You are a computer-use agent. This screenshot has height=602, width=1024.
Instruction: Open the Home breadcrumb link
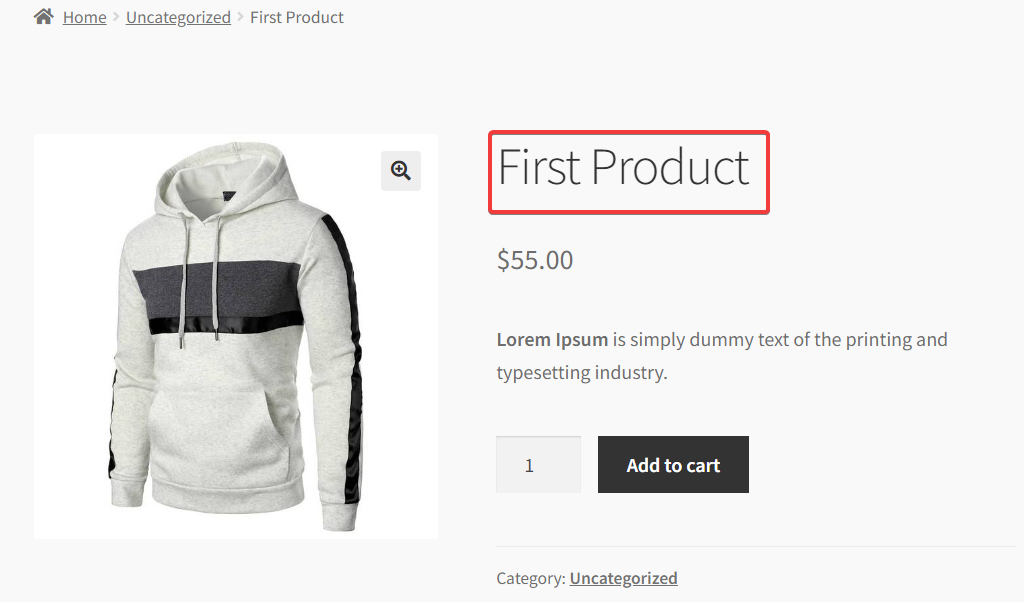click(x=84, y=17)
